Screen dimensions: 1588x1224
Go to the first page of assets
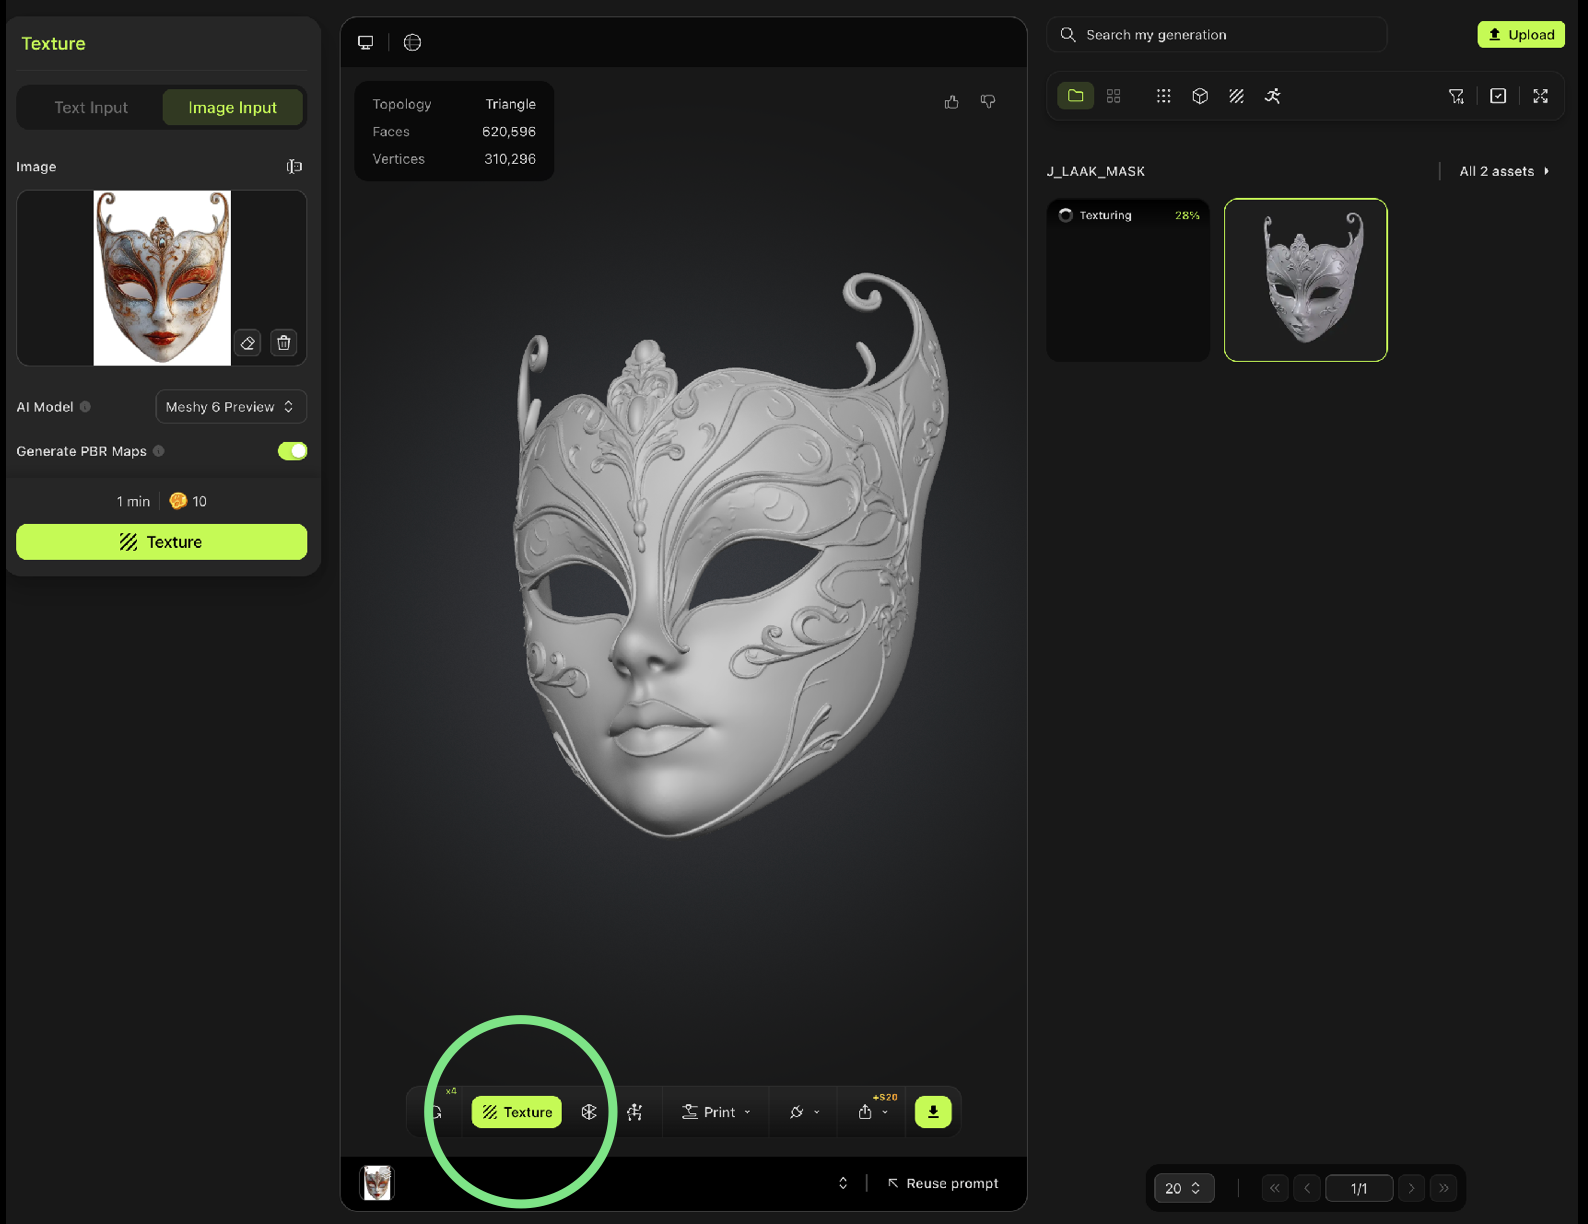coord(1275,1188)
